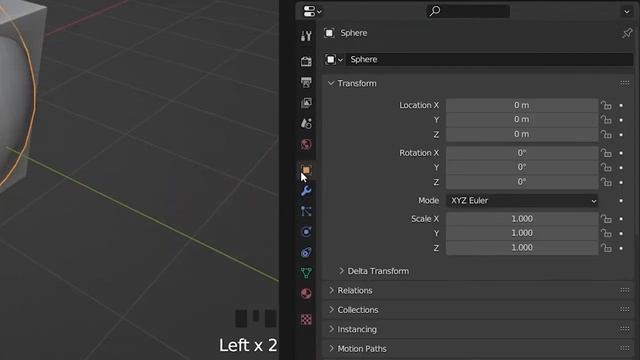Open the properties options dropdown at top right

(x=627, y=11)
